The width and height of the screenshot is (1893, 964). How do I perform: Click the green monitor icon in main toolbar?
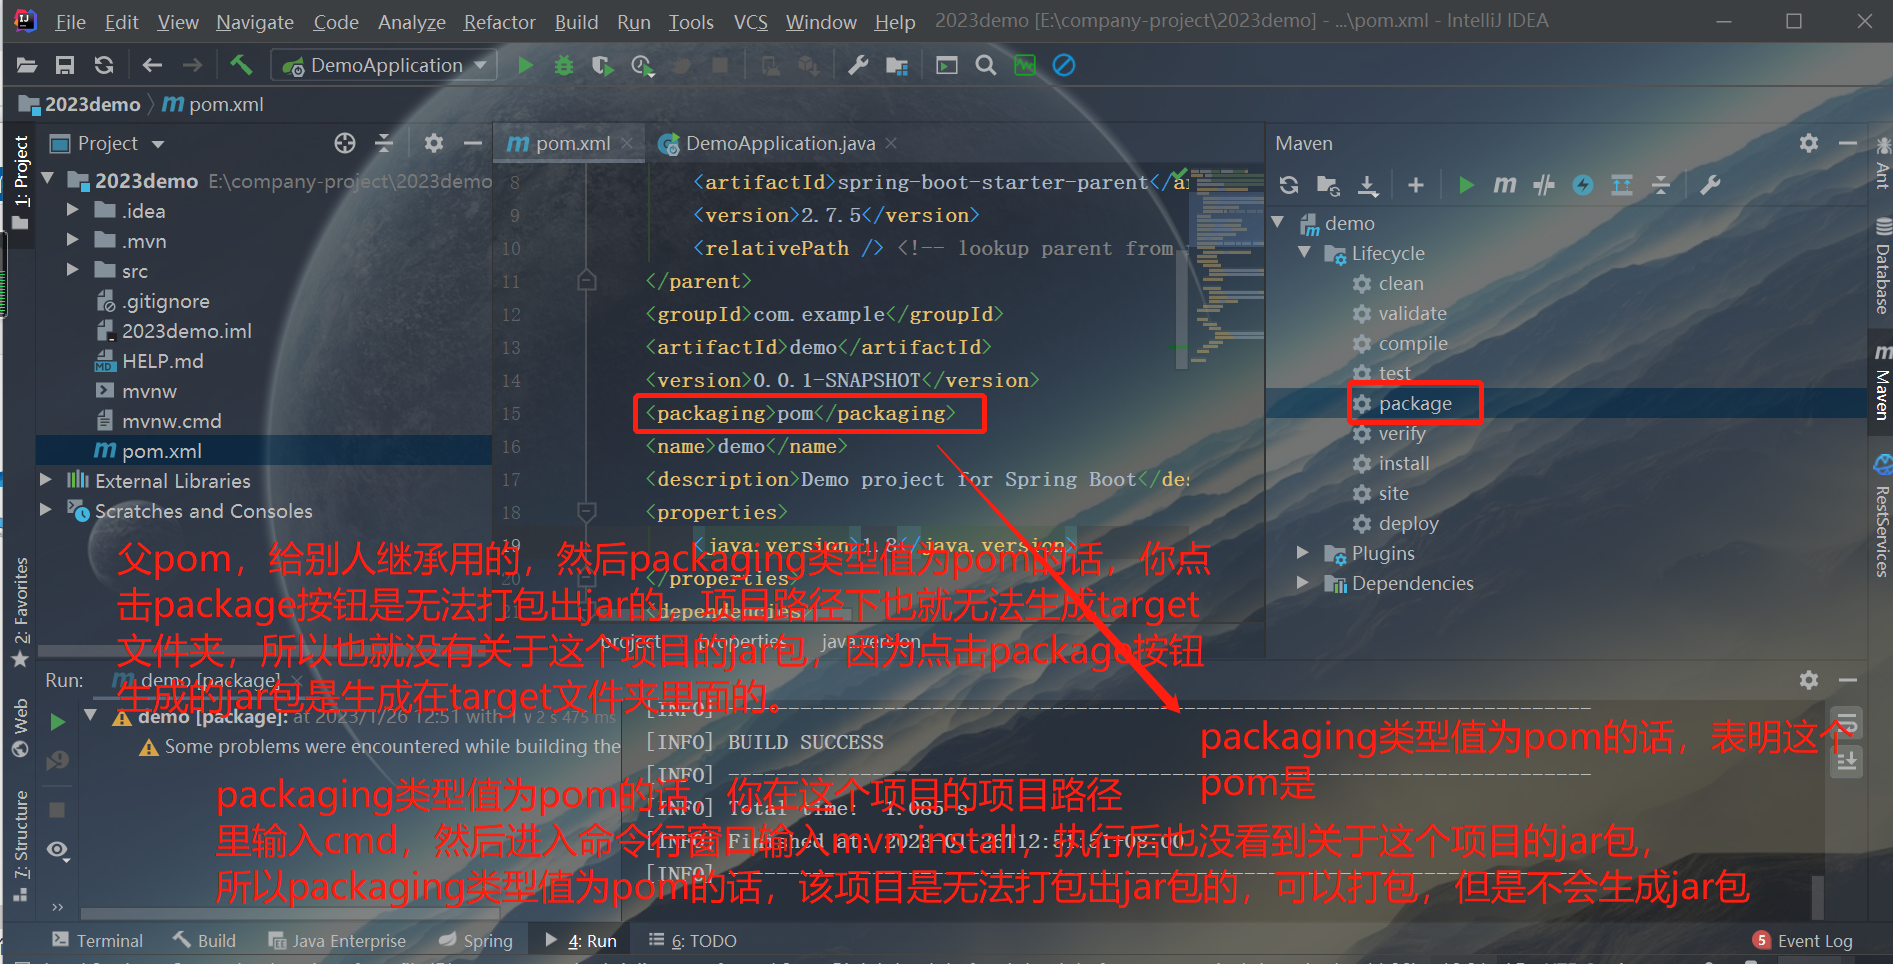click(x=1025, y=66)
